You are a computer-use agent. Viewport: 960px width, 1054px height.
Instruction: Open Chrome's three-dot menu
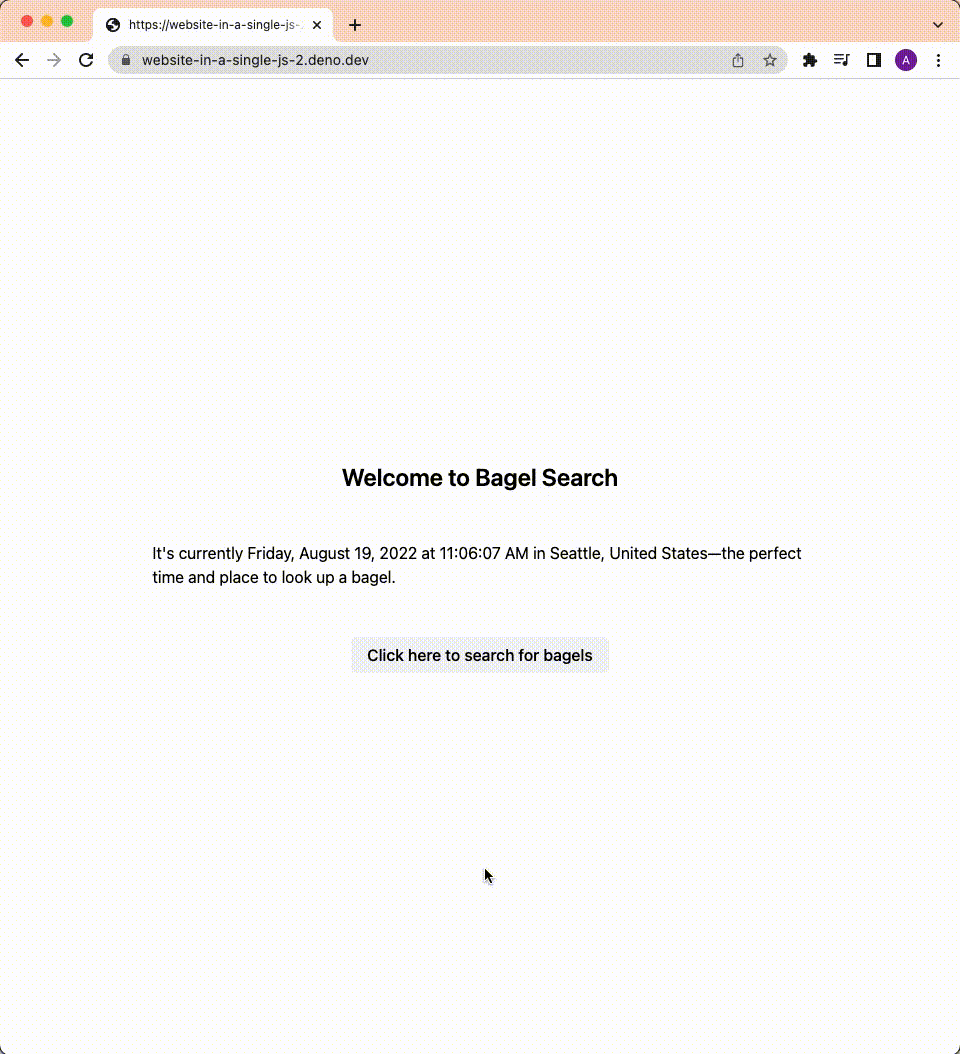pos(938,60)
